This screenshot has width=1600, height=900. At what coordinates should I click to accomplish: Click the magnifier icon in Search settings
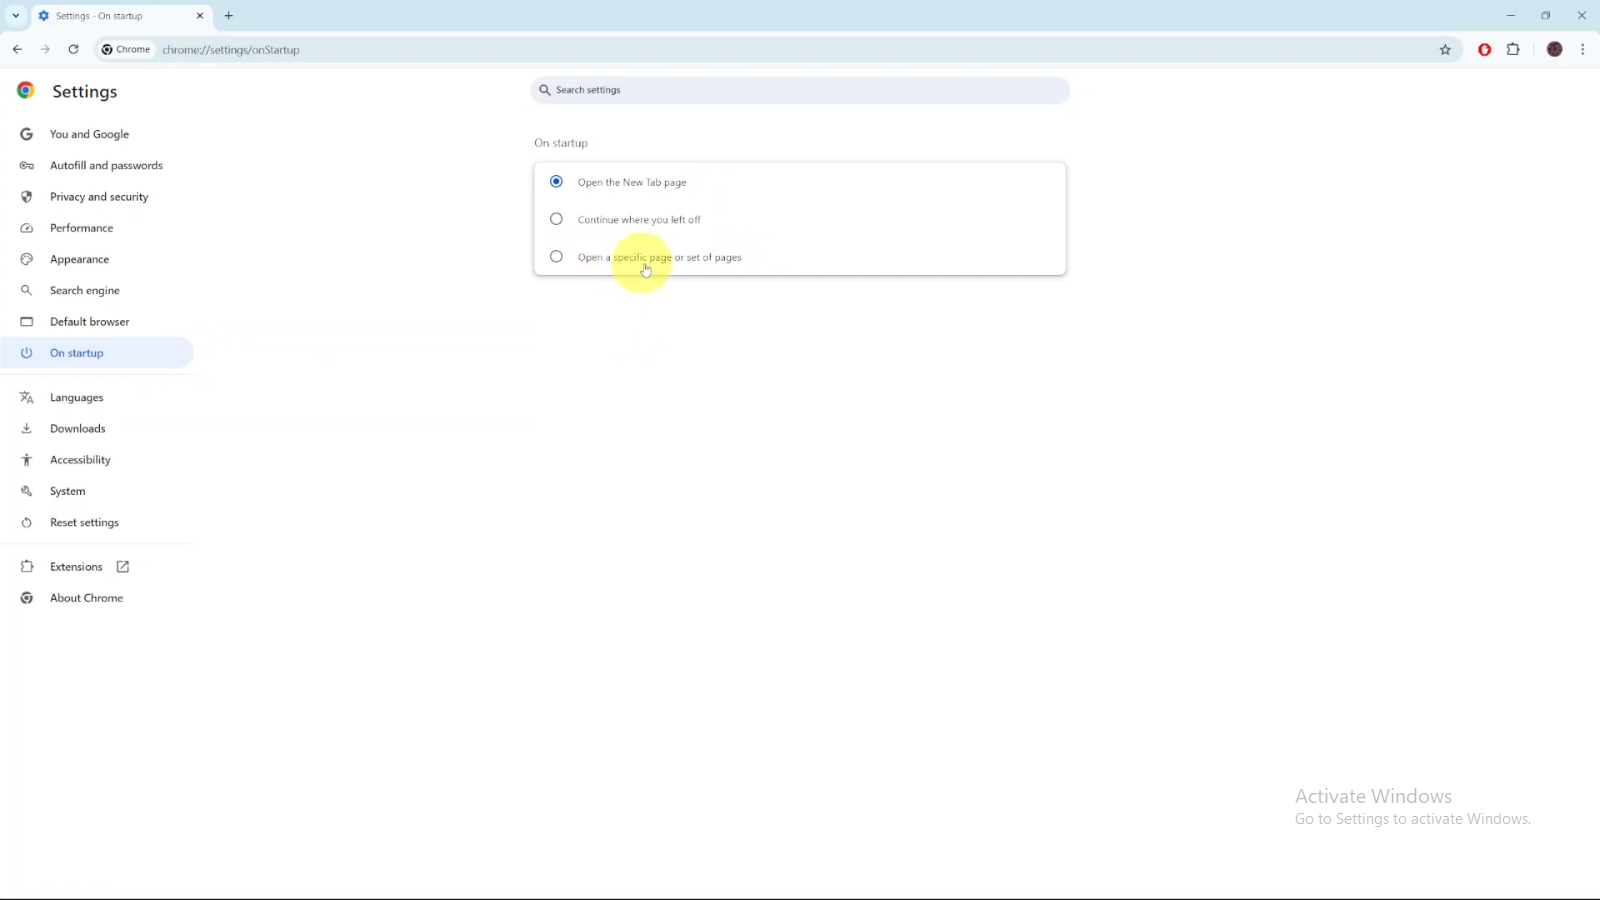[x=545, y=90]
